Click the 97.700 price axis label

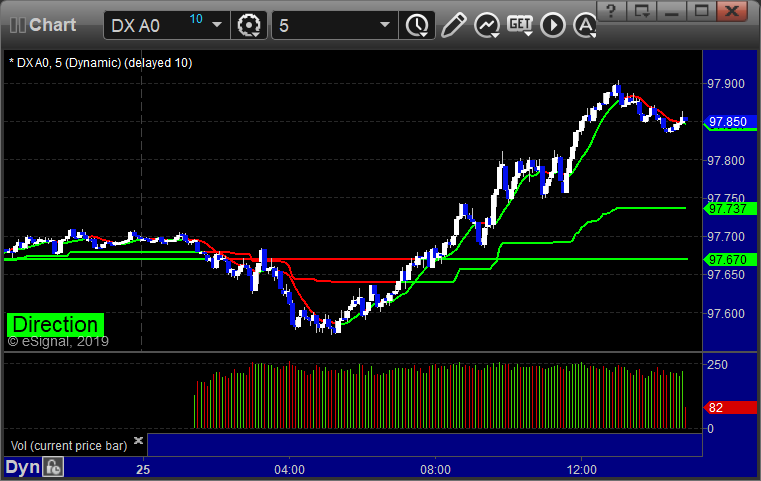tap(726, 236)
